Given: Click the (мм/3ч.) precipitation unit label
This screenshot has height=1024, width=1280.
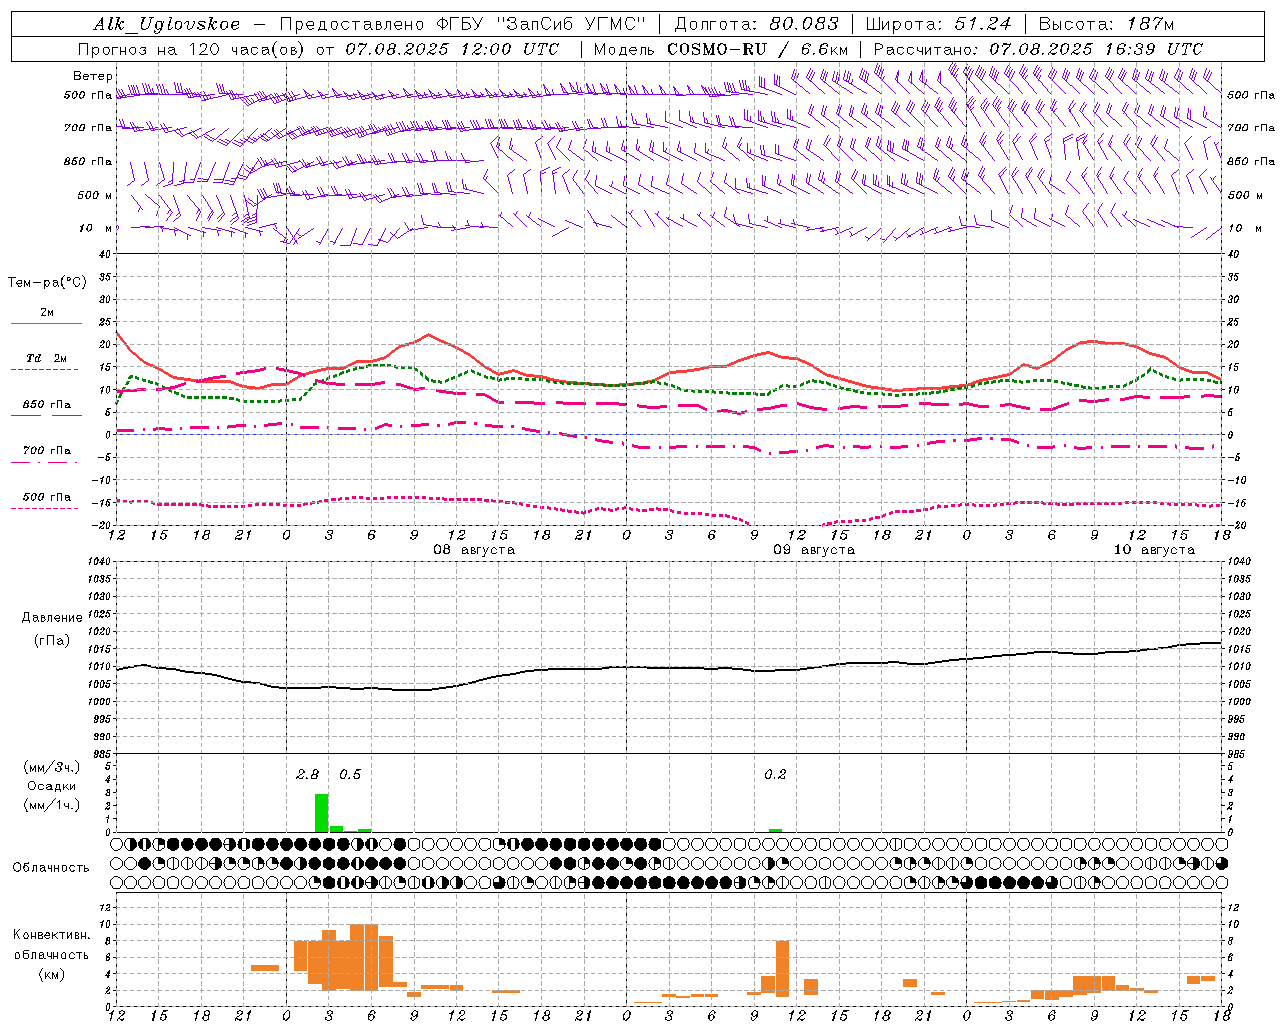Looking at the screenshot, I should pos(52,767).
